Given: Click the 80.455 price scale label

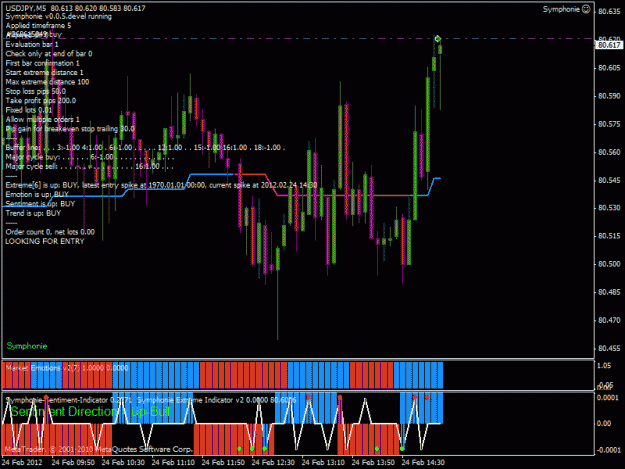Looking at the screenshot, I should coord(609,348).
